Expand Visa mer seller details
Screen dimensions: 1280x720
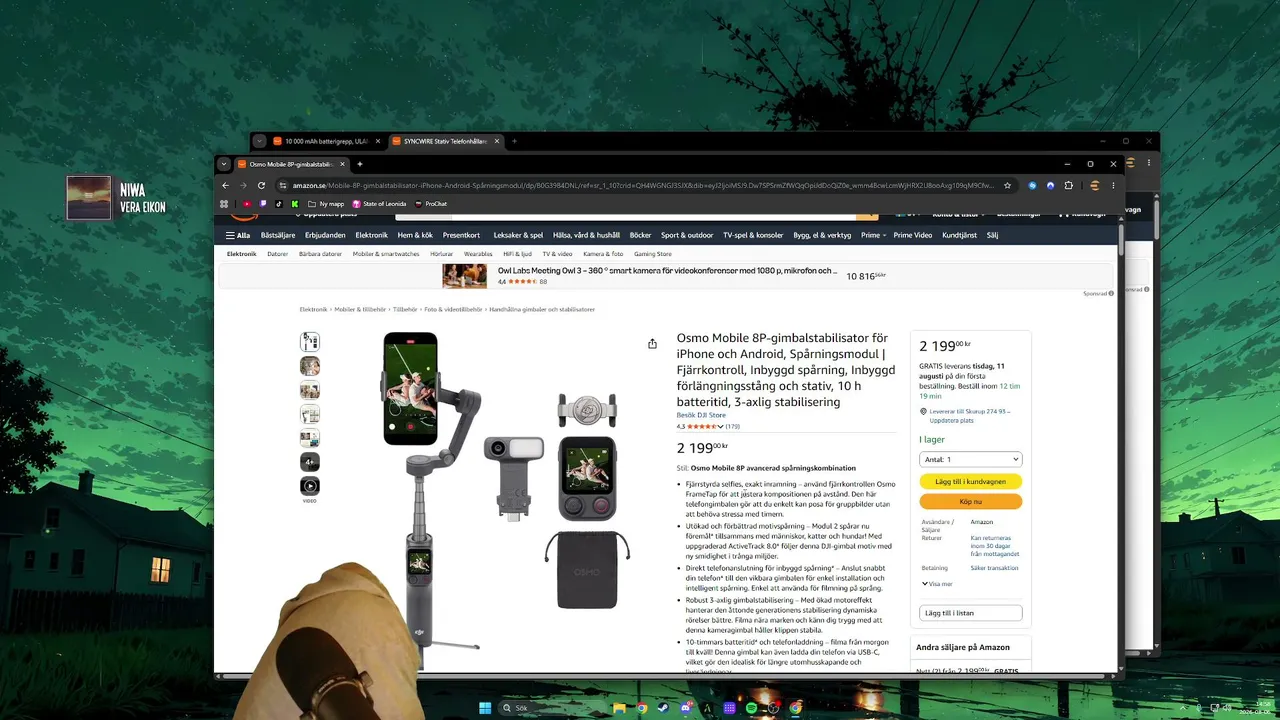tap(937, 584)
